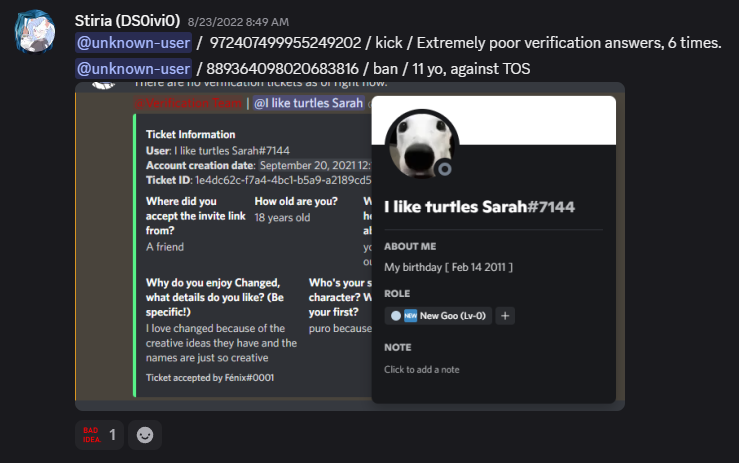
Task: Click the 'My birthday [ Feb 14 2011 ]' text
Action: pyautogui.click(x=448, y=267)
